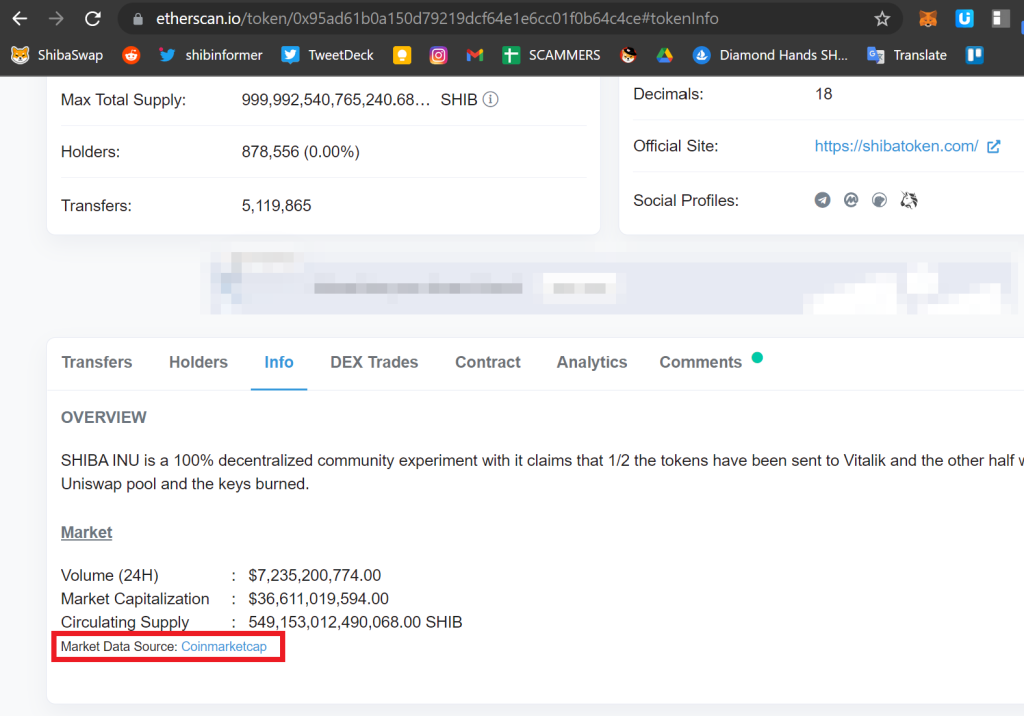Reload the Etherscan page
This screenshot has width=1024, height=716.
click(93, 18)
